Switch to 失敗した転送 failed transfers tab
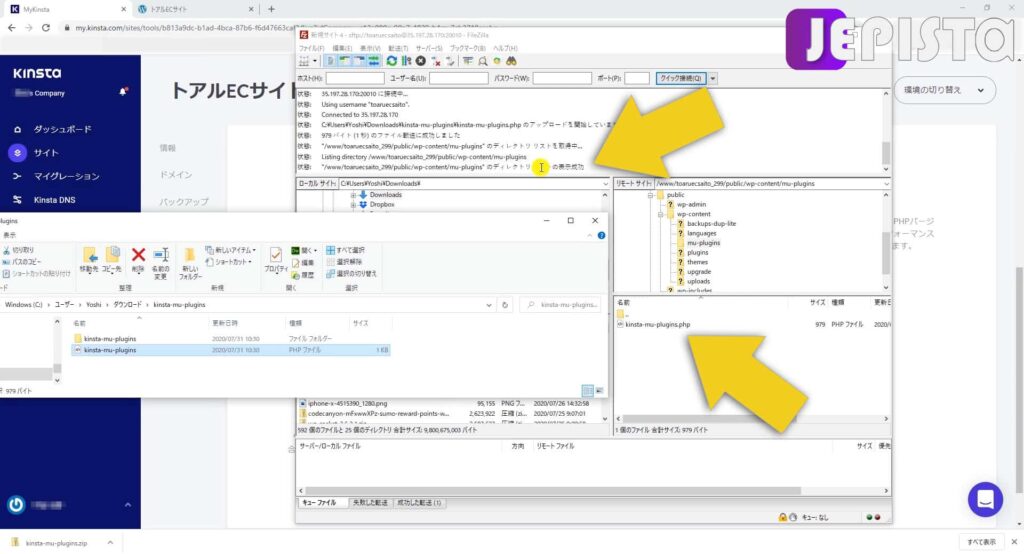 370,503
